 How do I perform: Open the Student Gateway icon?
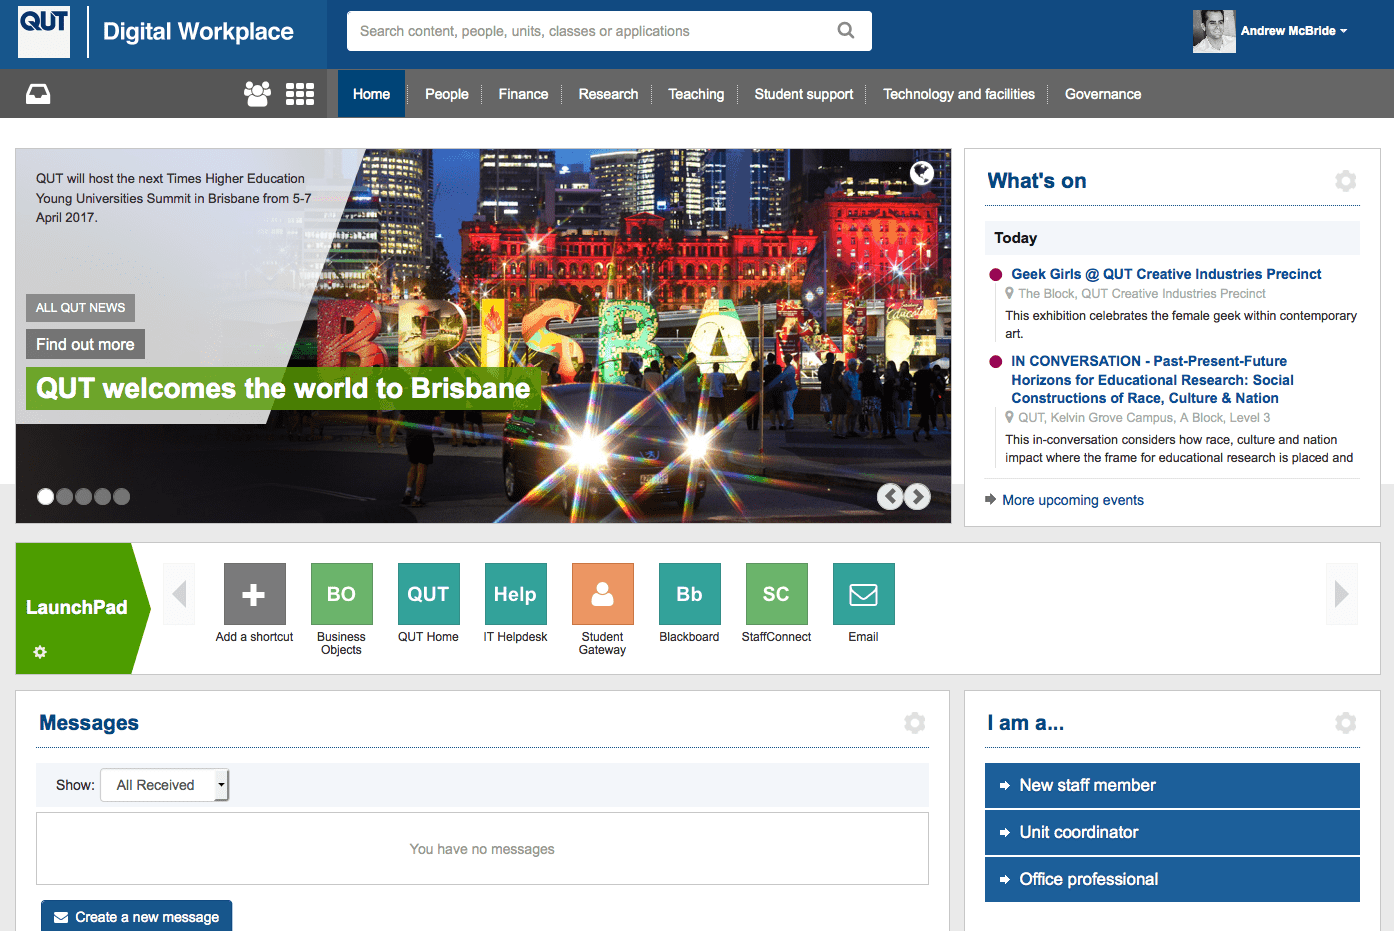pos(602,594)
